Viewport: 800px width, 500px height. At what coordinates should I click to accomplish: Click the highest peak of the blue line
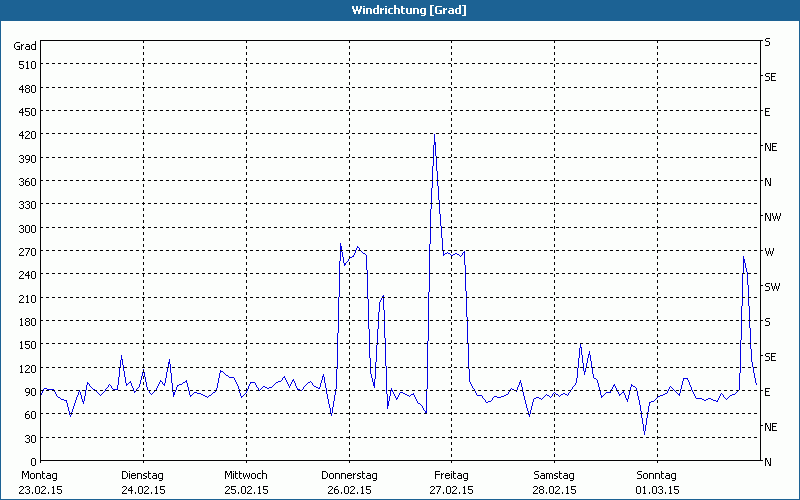(x=434, y=134)
